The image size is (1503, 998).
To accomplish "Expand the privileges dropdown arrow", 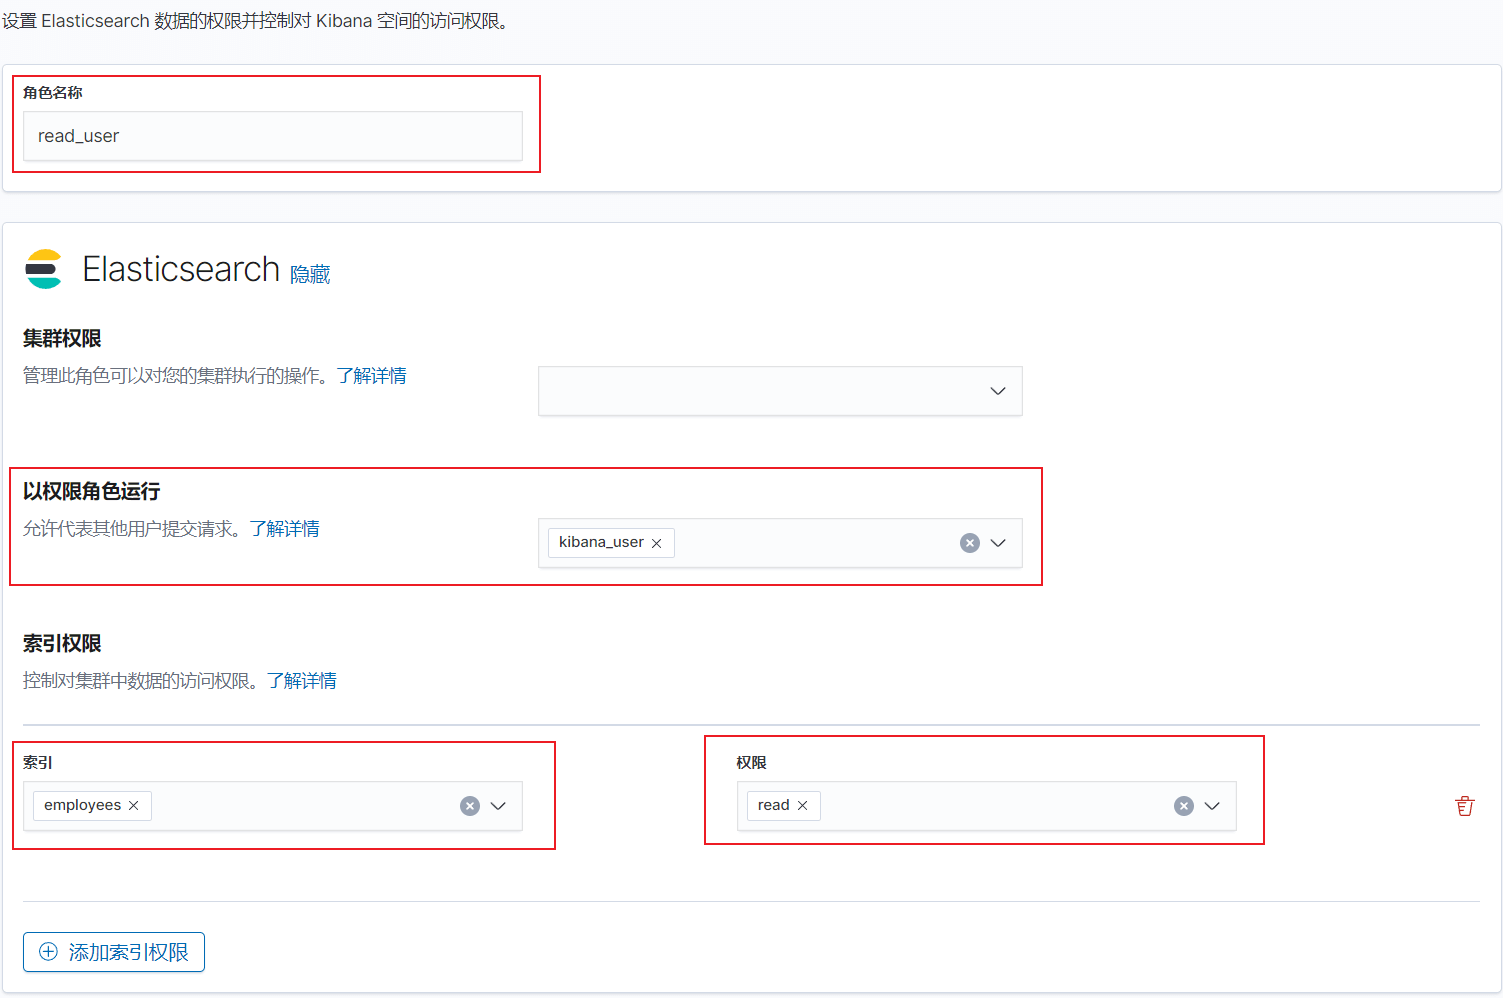I will (x=1212, y=806).
